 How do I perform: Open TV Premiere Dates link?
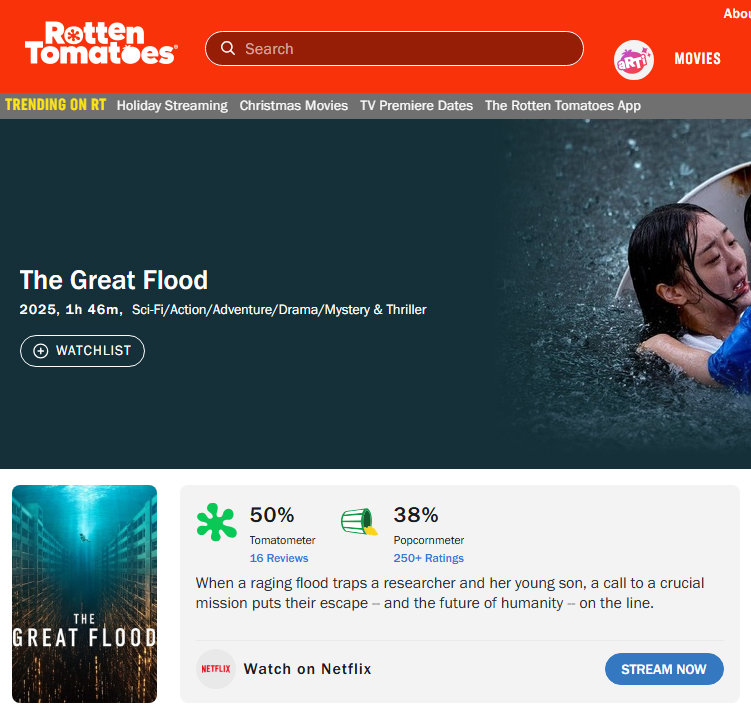click(416, 105)
